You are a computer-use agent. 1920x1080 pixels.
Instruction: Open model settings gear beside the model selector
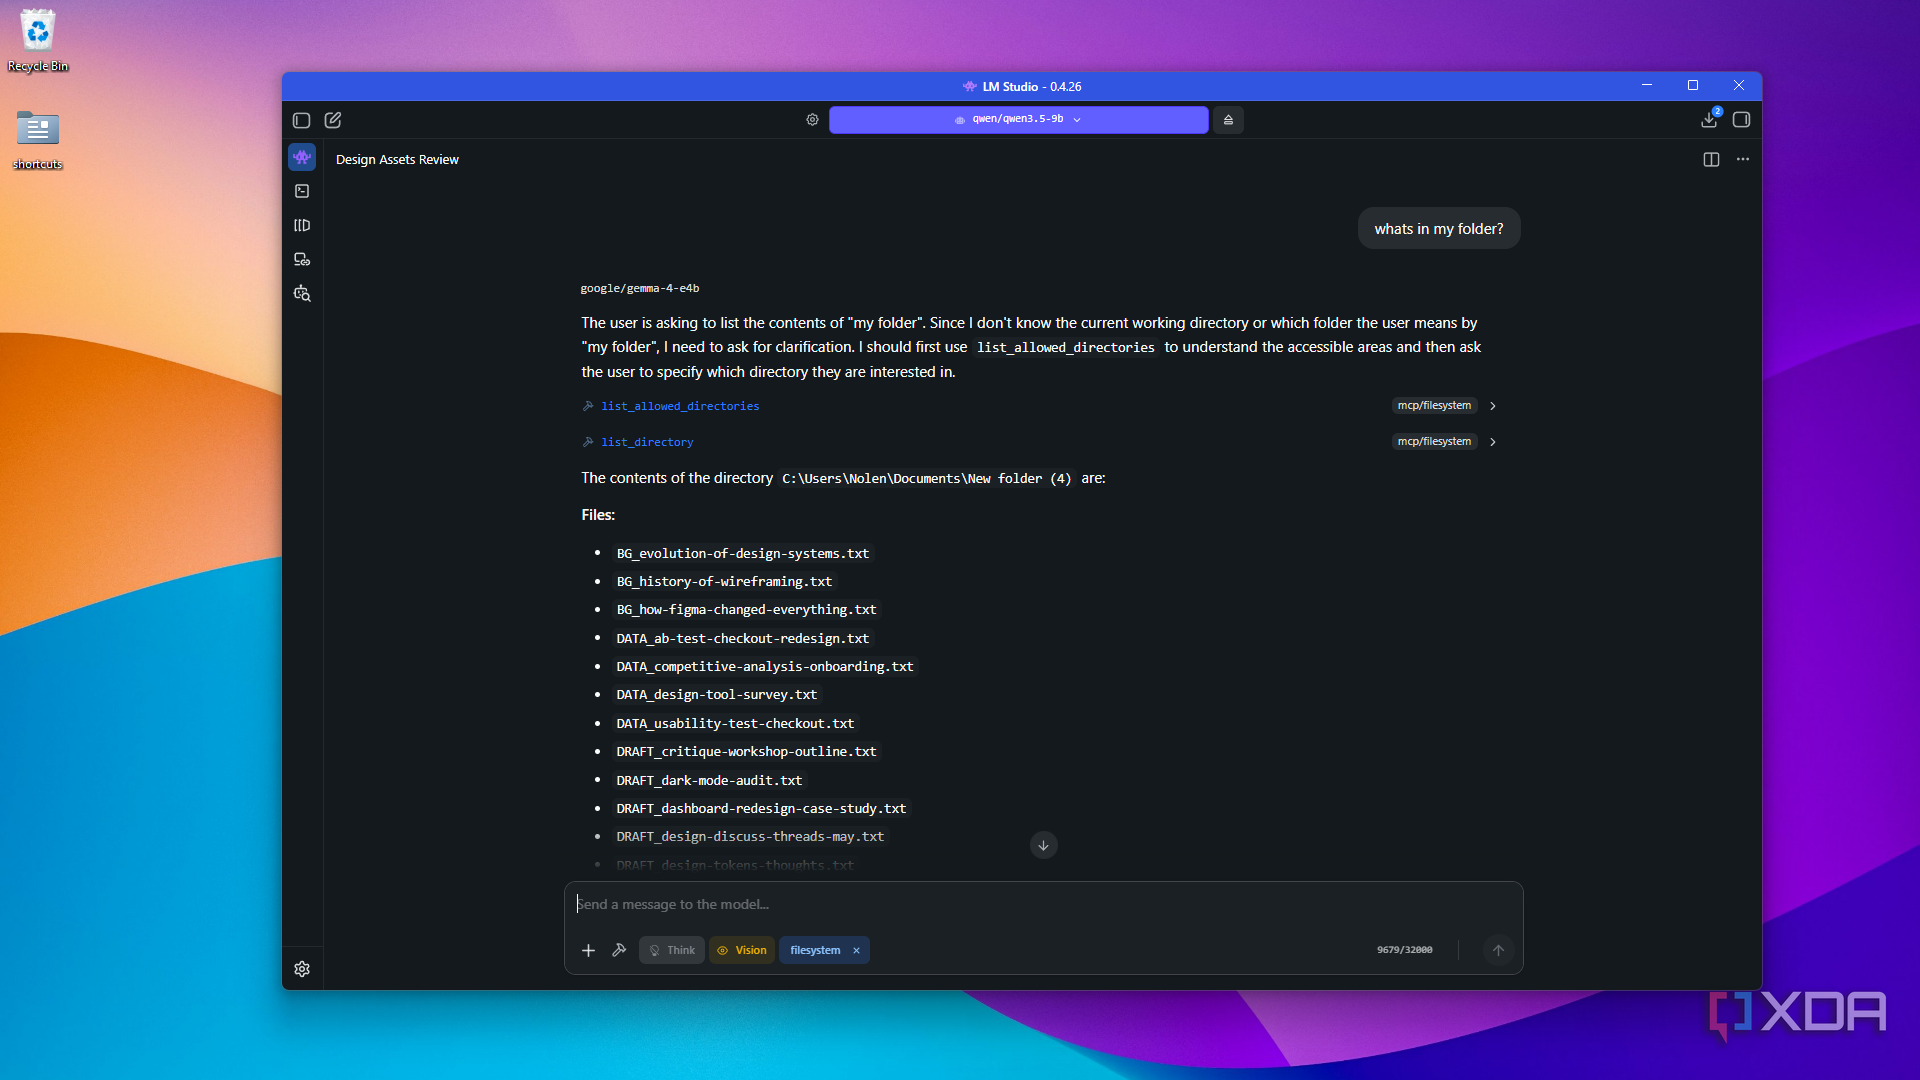812,120
